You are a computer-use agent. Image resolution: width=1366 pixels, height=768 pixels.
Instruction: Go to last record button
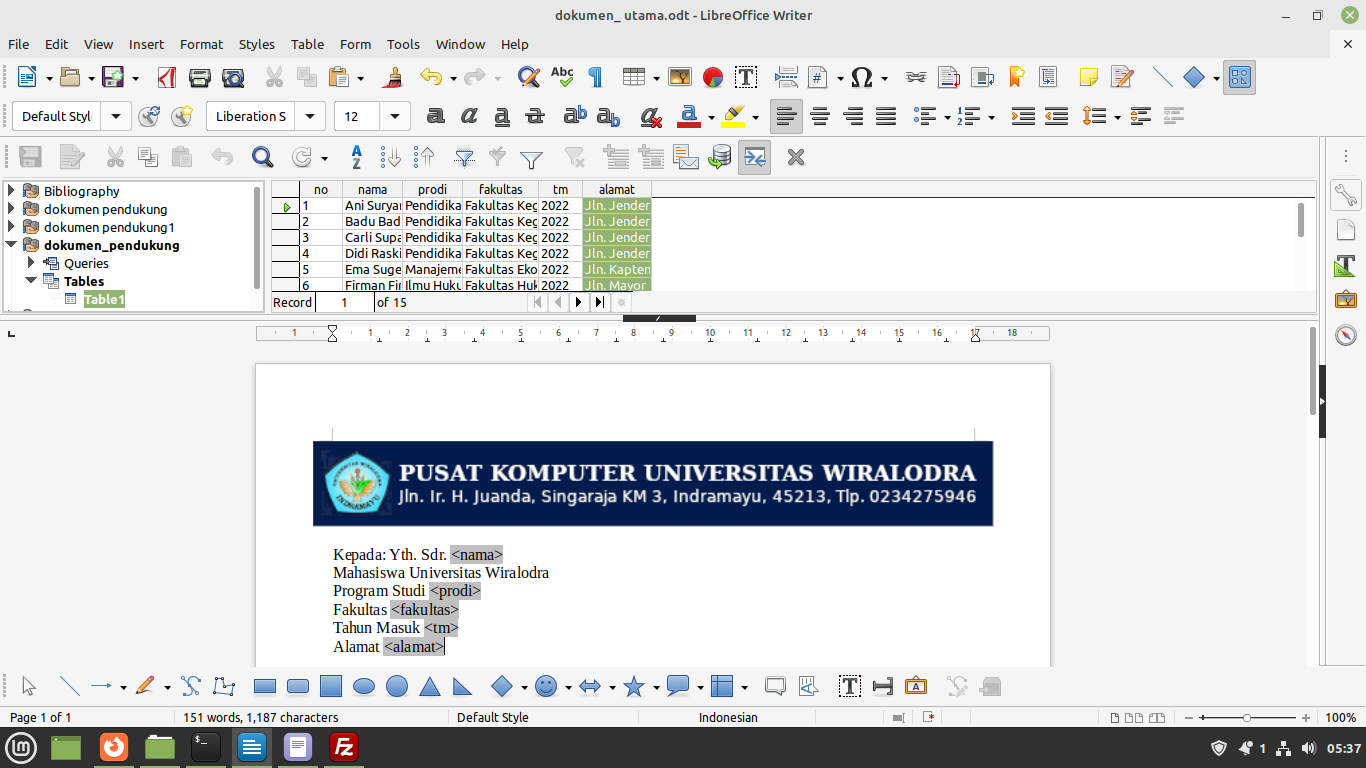[x=599, y=302]
